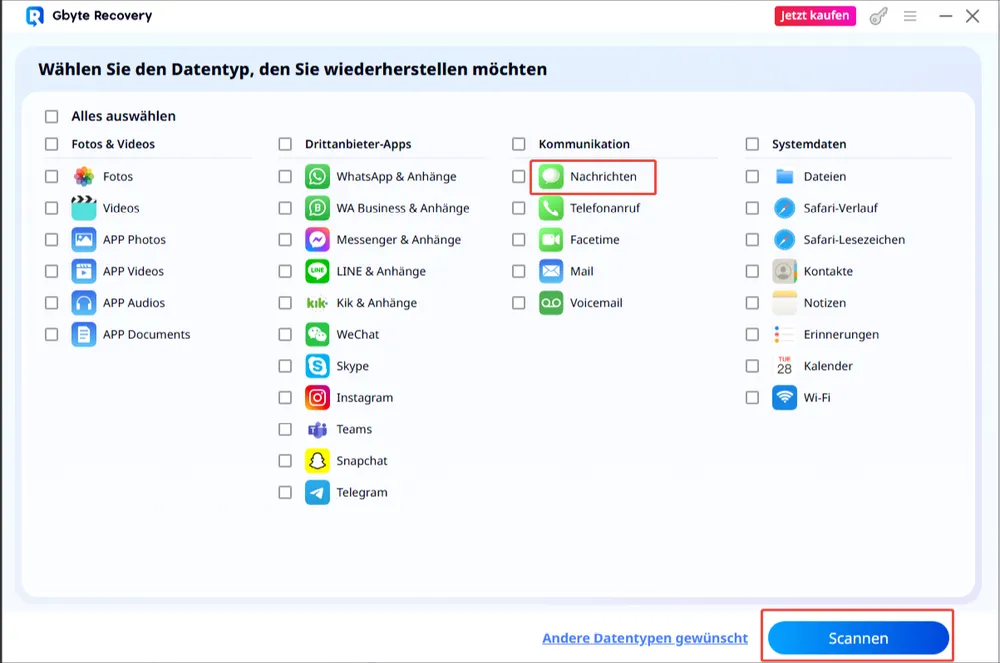Click the Wi-Fi icon

[784, 398]
